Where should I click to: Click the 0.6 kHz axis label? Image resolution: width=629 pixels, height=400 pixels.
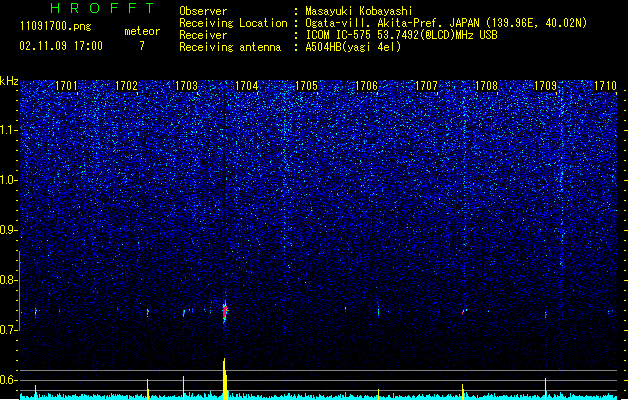click(x=9, y=380)
